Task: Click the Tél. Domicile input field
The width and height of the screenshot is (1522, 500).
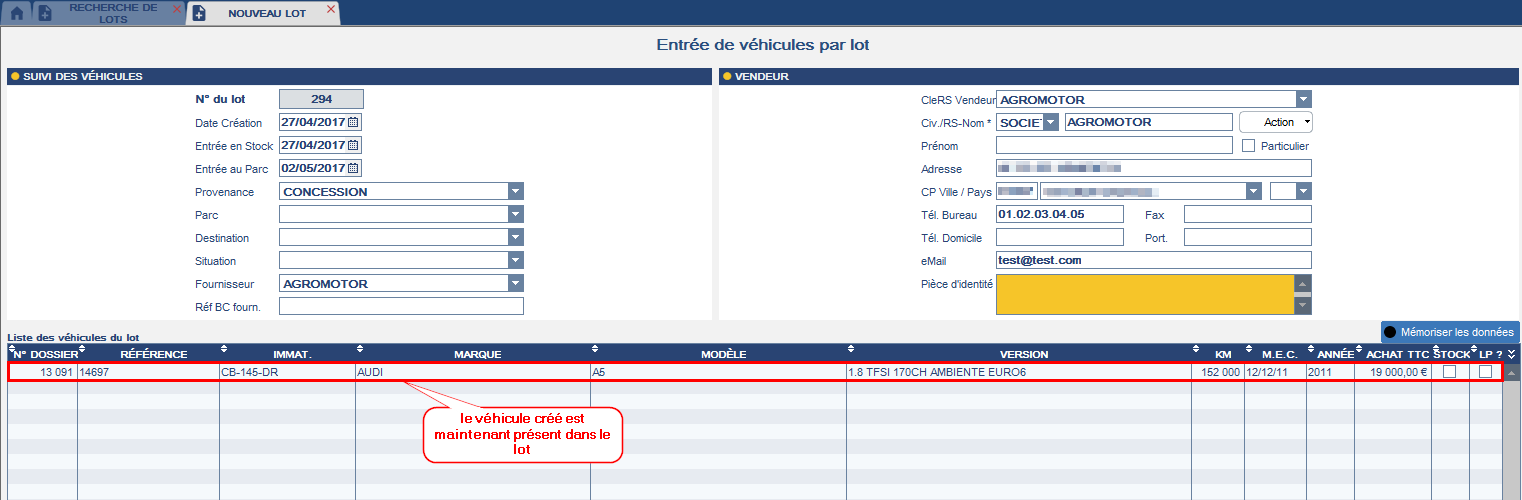Action: pyautogui.click(x=1060, y=237)
